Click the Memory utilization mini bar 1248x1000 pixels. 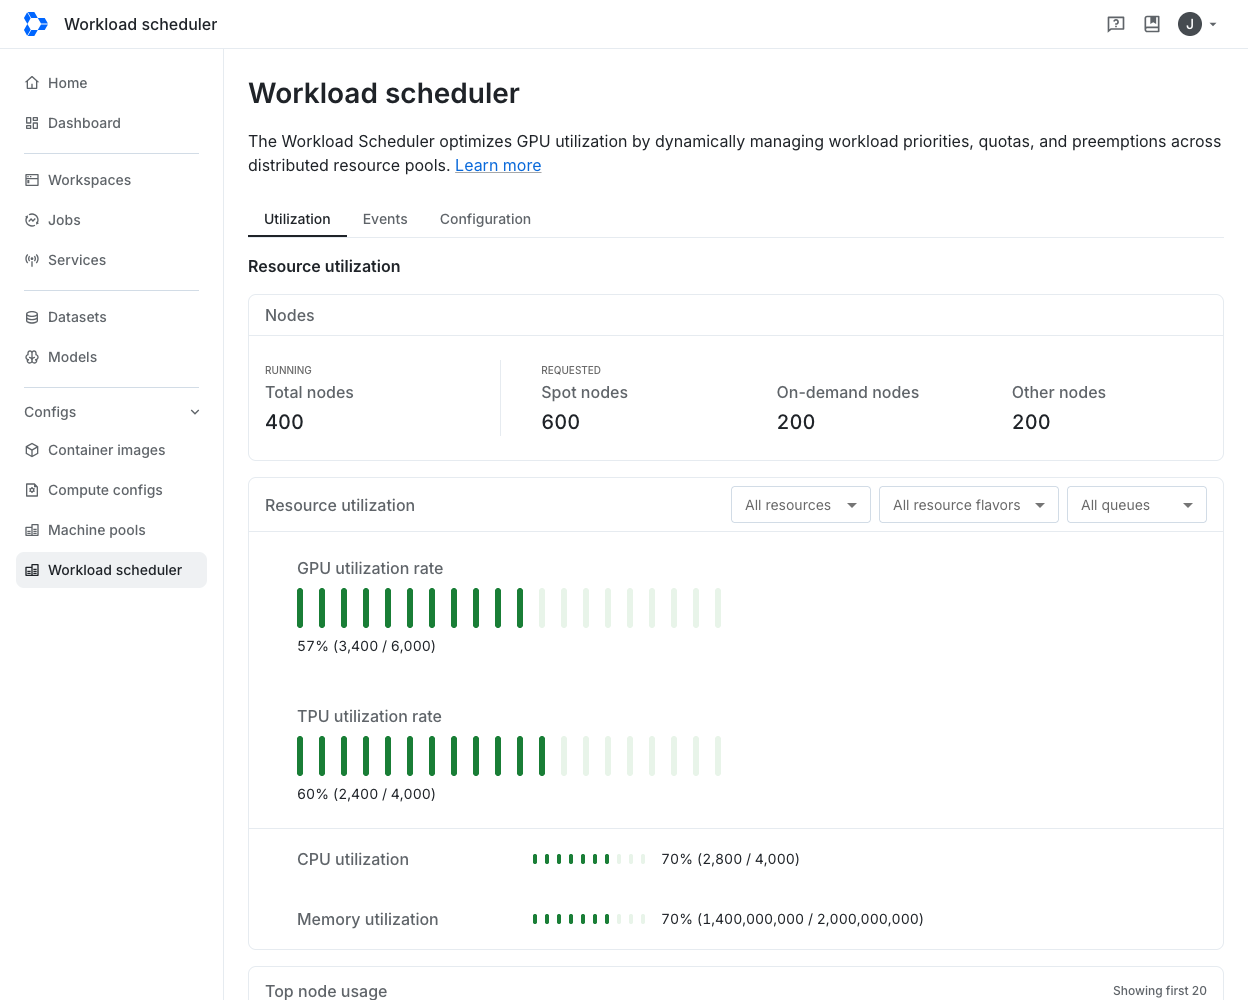pos(589,919)
